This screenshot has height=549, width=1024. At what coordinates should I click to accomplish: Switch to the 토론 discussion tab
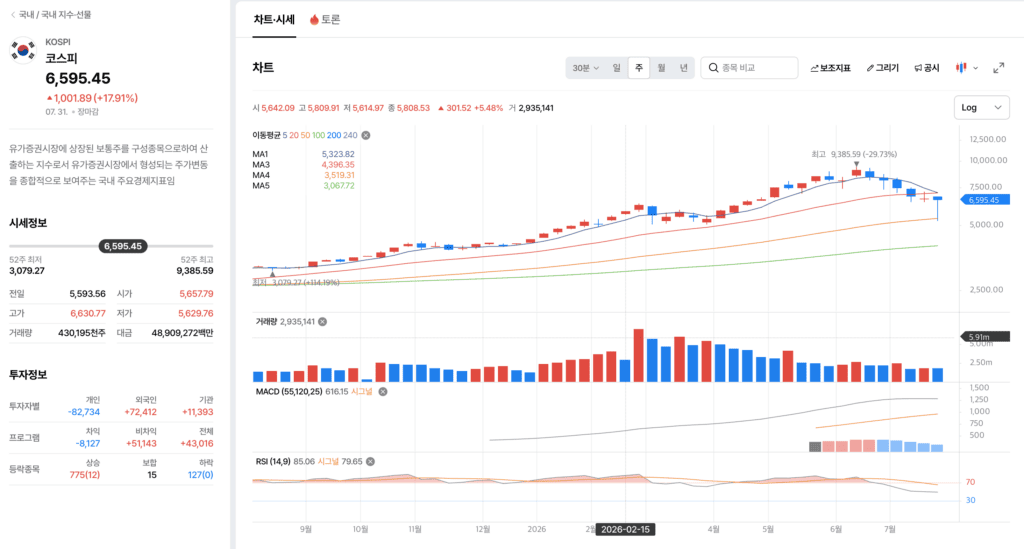[325, 20]
